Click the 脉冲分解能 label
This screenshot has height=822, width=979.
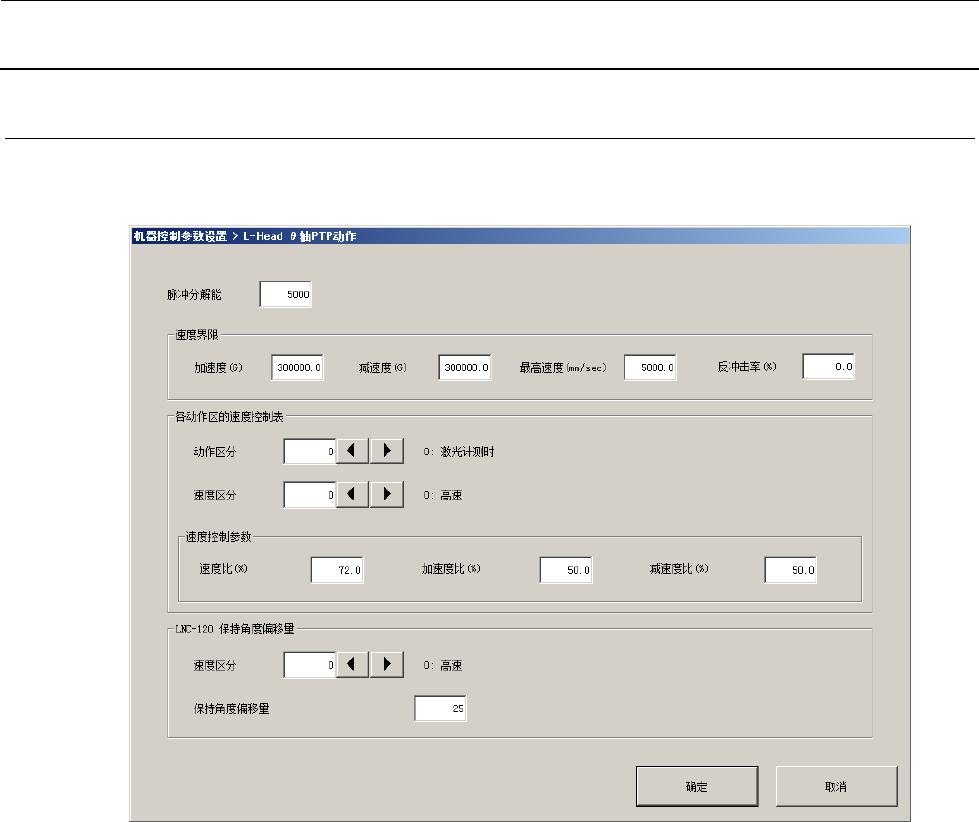[x=194, y=295]
